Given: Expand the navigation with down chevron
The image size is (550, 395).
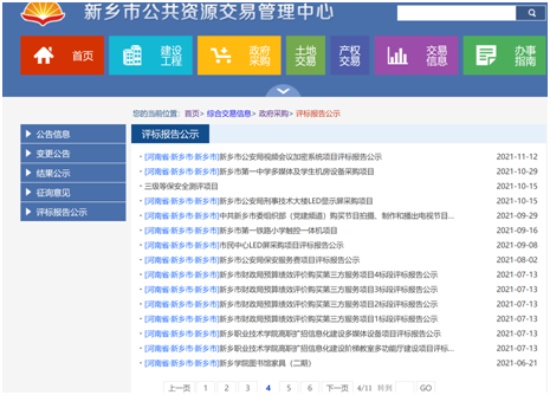Looking at the screenshot, I should pos(283,91).
